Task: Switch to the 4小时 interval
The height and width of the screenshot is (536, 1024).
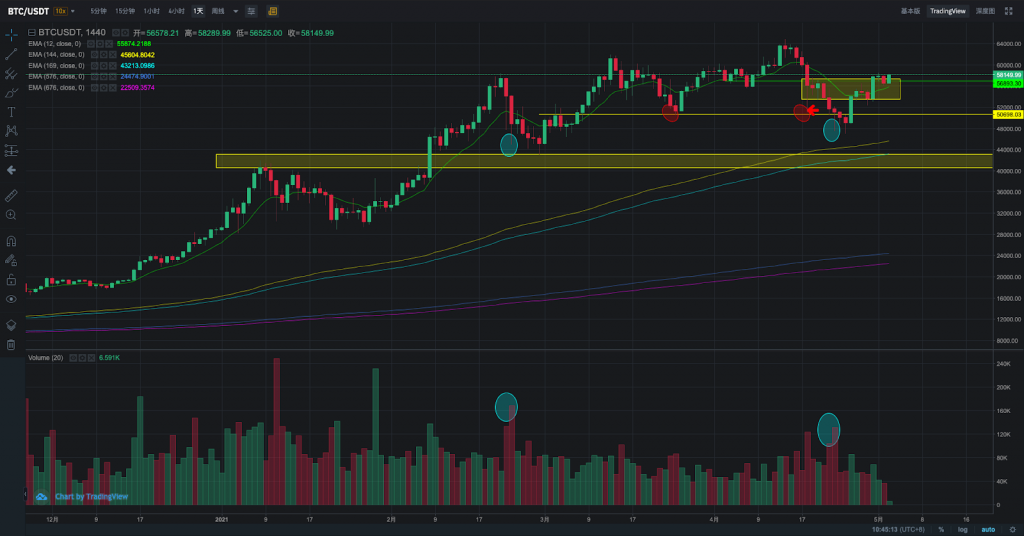Action: coord(176,11)
